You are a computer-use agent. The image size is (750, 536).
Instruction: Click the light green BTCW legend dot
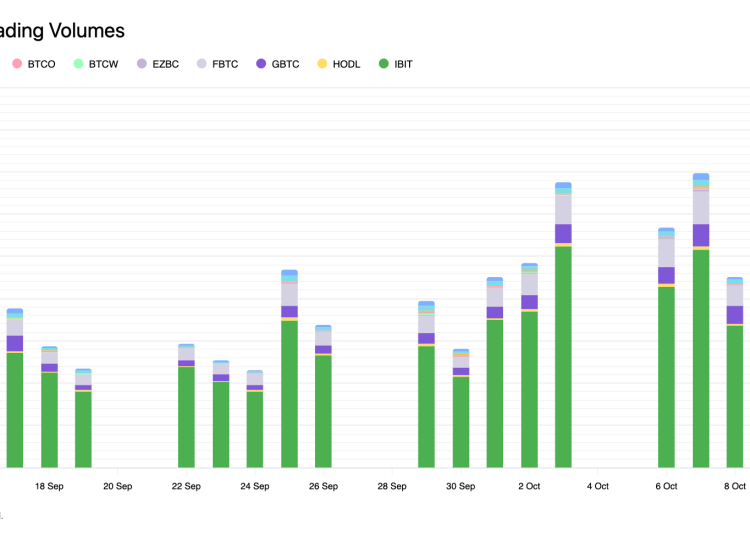(78, 64)
